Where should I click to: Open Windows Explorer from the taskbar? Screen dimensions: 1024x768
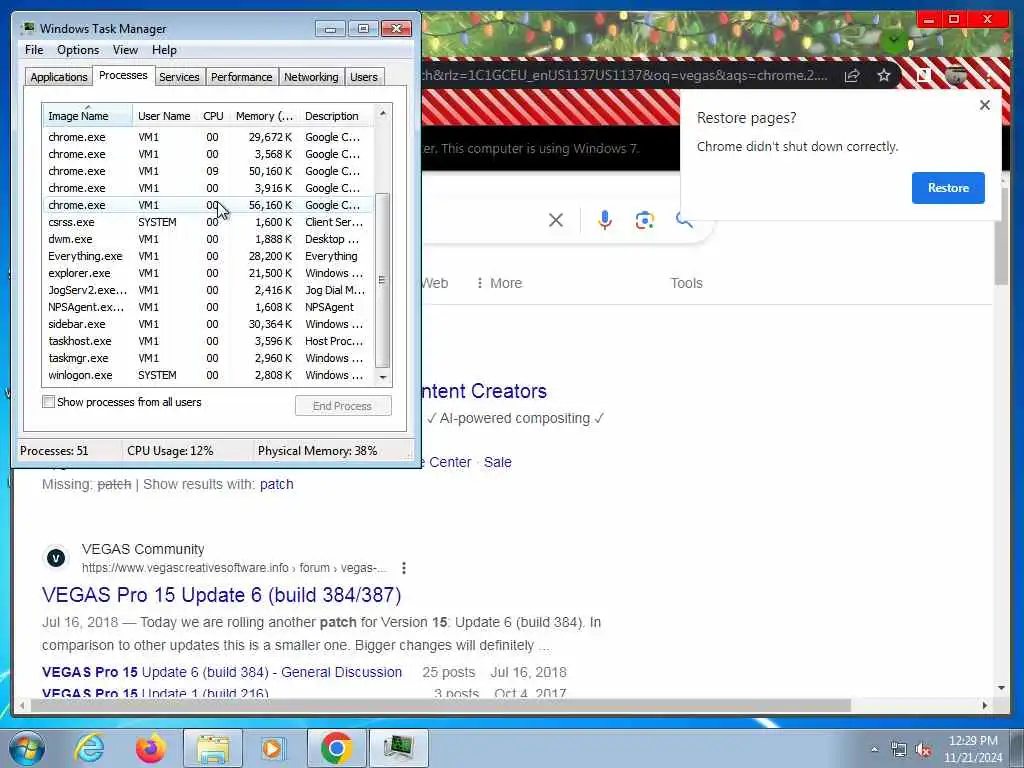tap(212, 749)
